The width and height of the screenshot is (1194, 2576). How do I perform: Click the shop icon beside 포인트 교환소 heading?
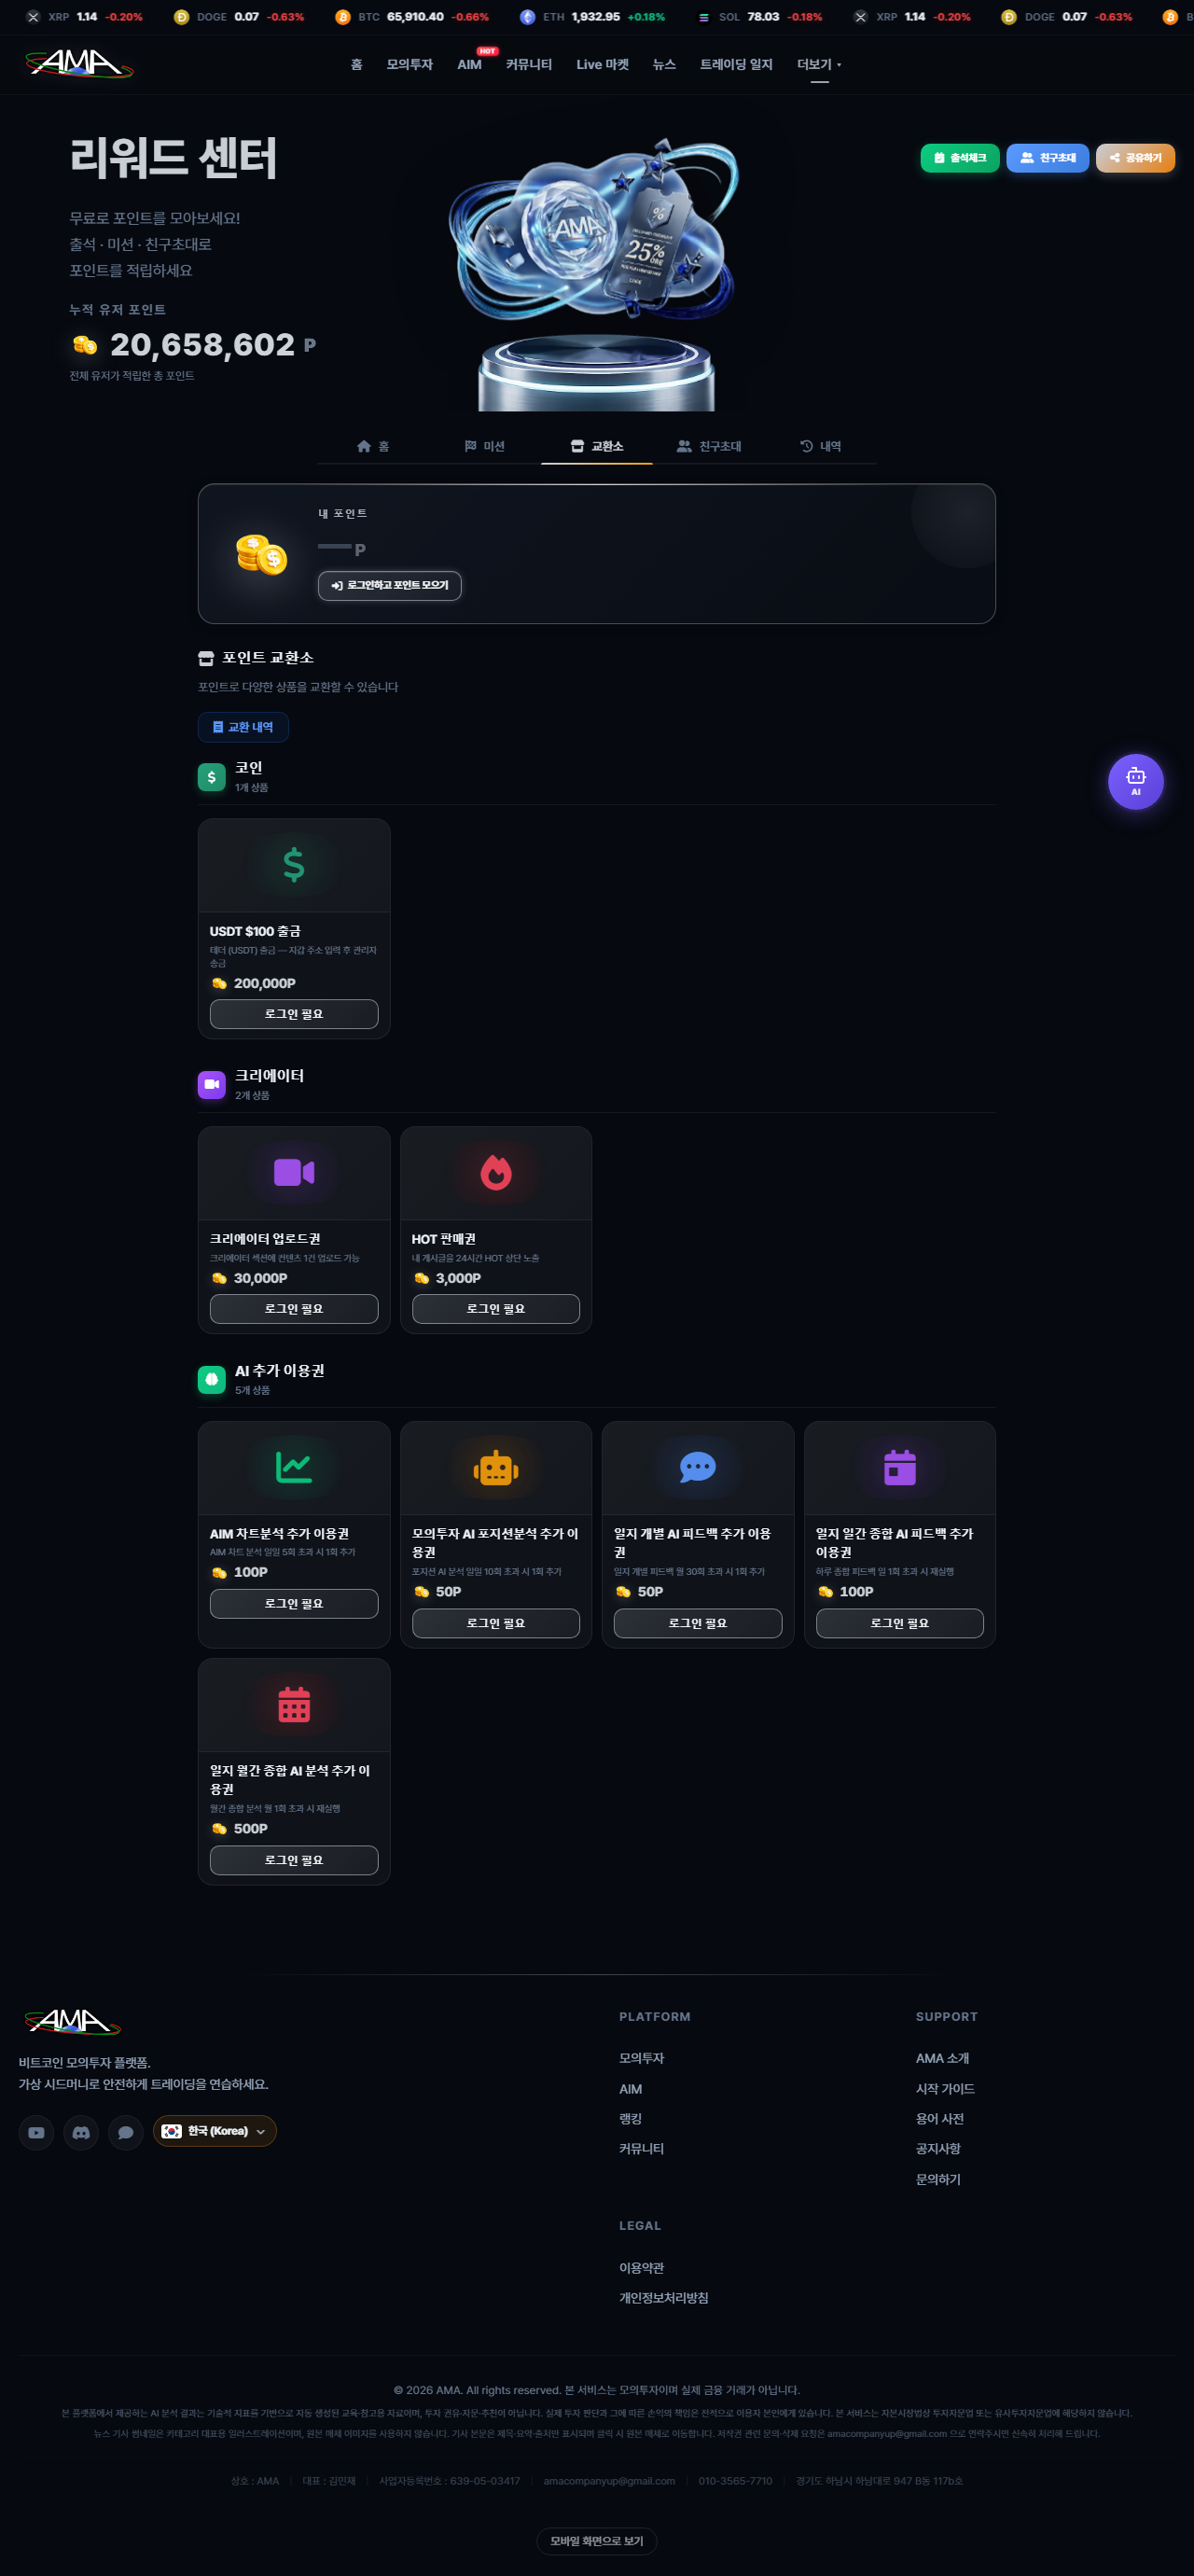[x=206, y=658]
